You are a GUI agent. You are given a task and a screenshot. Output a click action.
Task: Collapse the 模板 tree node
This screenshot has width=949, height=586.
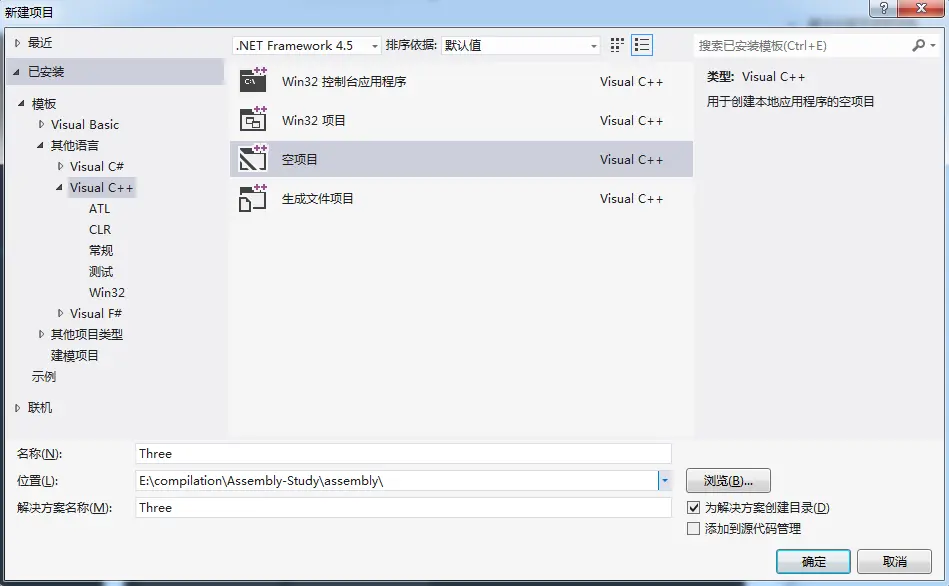pos(21,104)
